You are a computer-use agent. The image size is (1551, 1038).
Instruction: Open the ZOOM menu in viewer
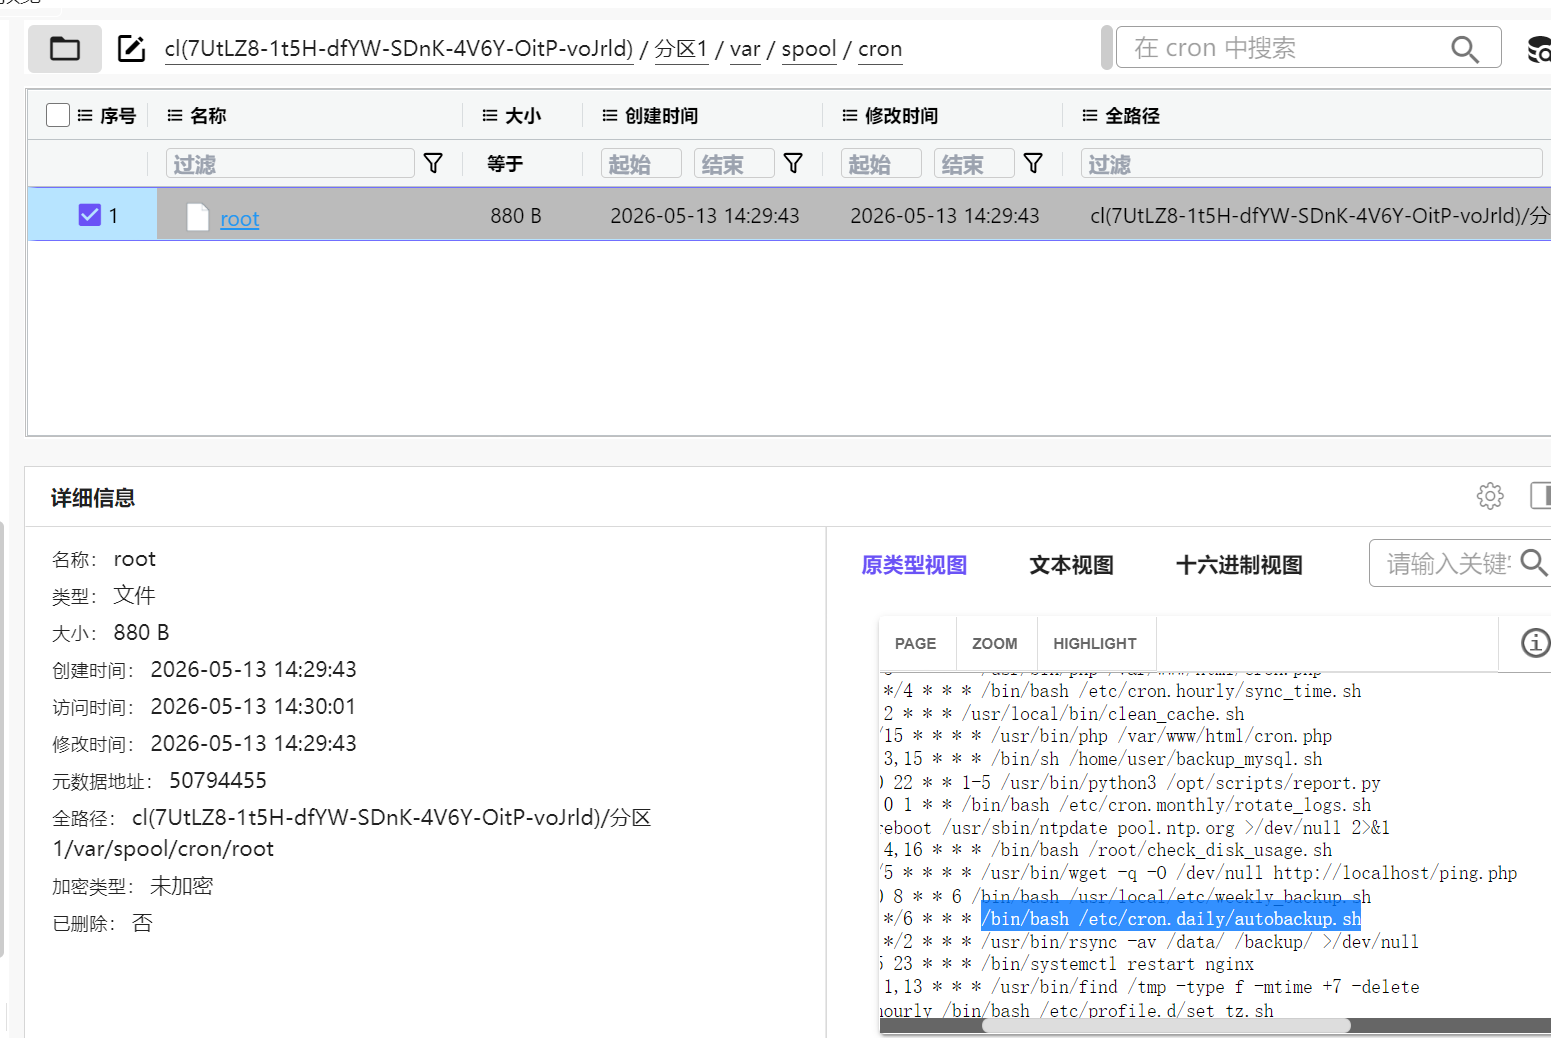[x=995, y=643]
